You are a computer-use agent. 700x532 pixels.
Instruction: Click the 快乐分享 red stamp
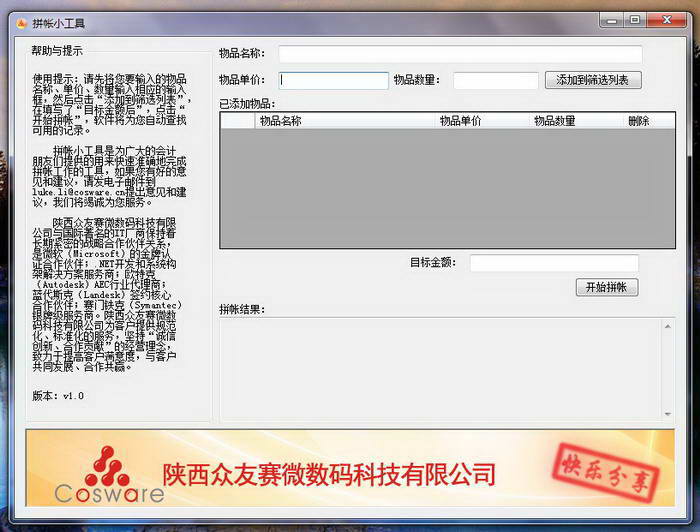click(x=606, y=472)
